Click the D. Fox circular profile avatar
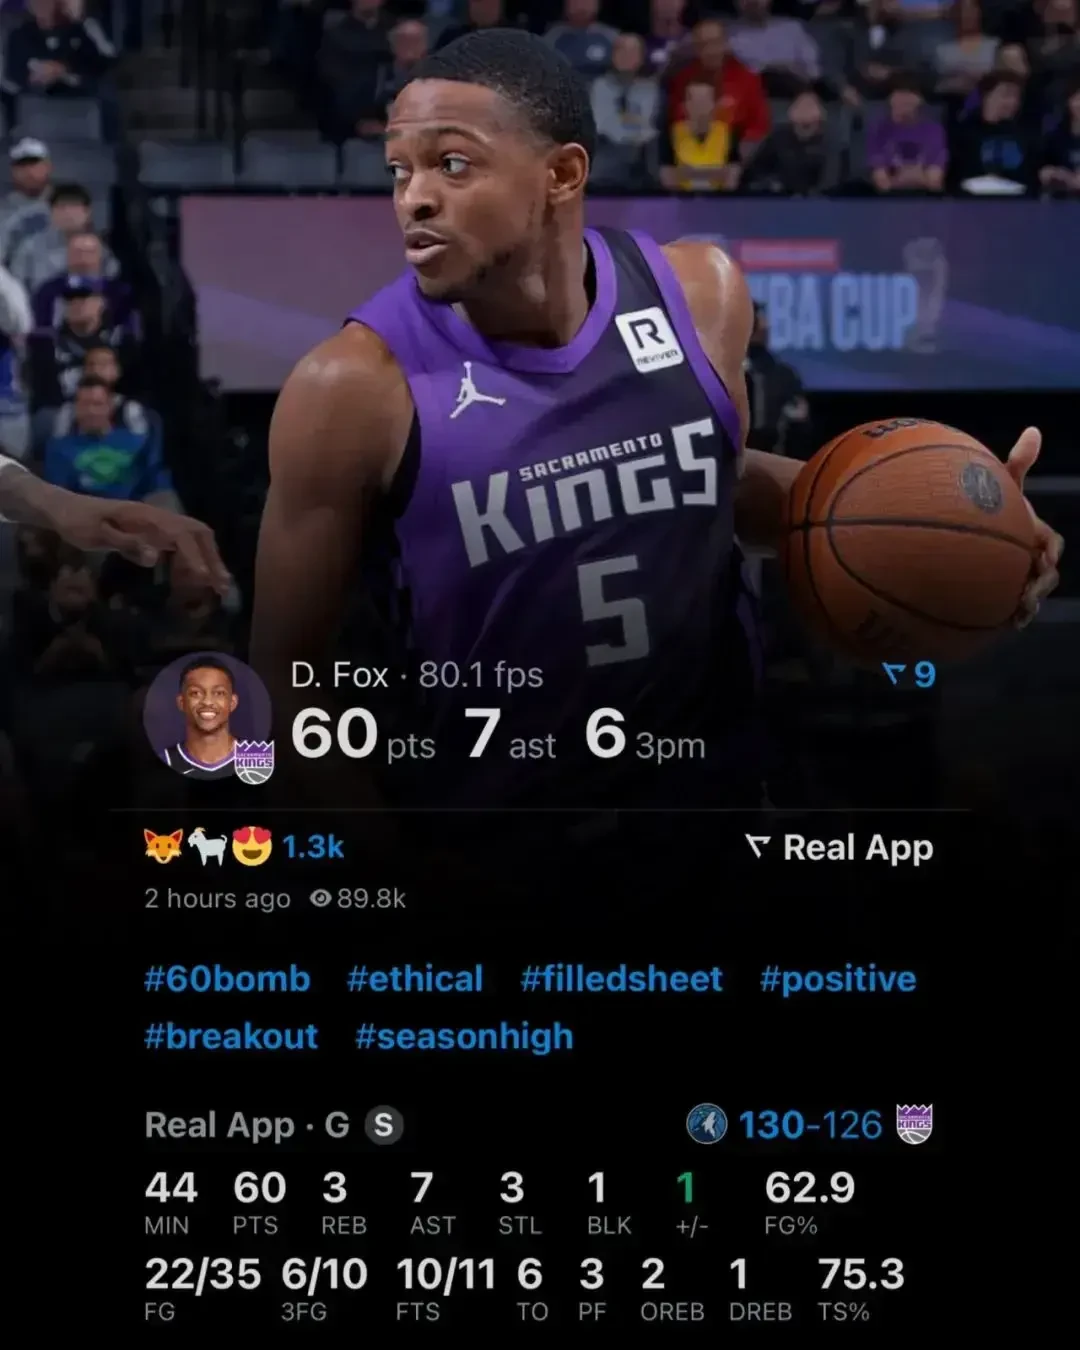 pos(207,717)
